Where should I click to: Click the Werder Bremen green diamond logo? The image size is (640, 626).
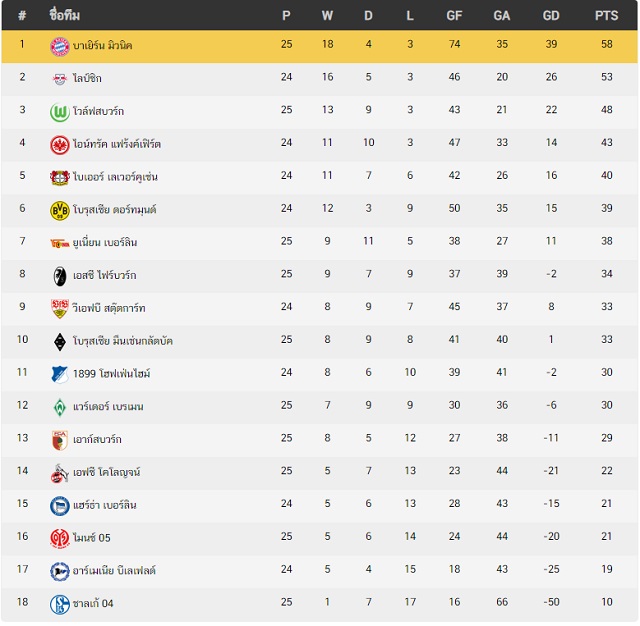click(60, 407)
